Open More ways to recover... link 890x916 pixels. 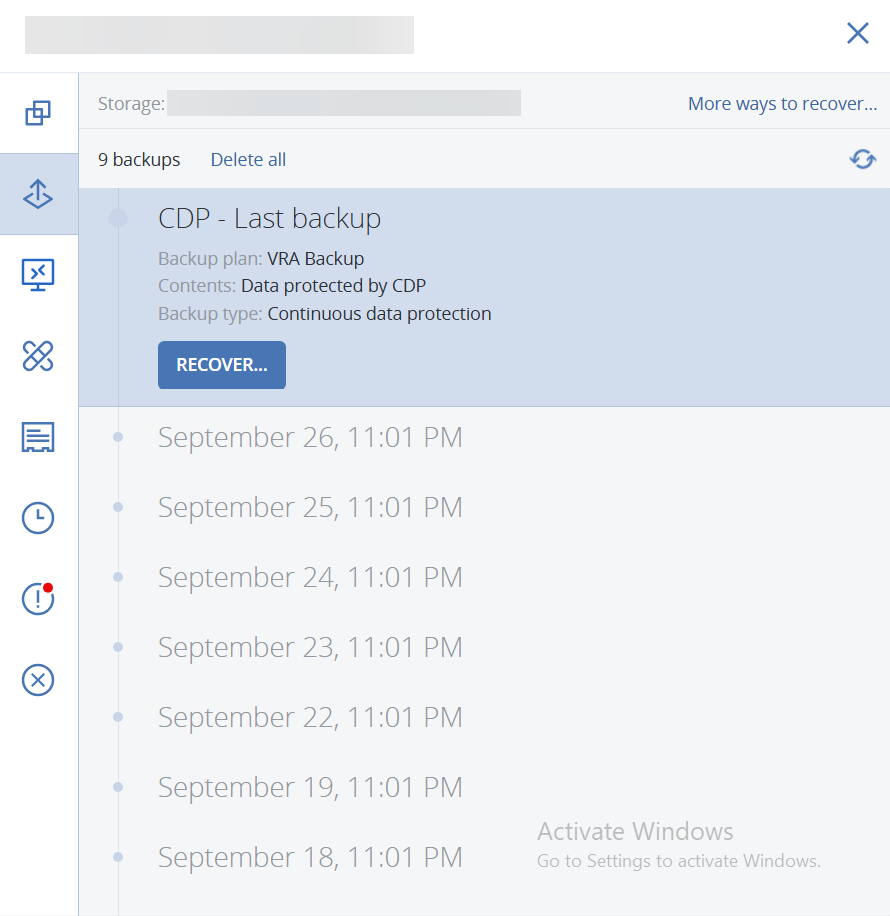point(782,104)
